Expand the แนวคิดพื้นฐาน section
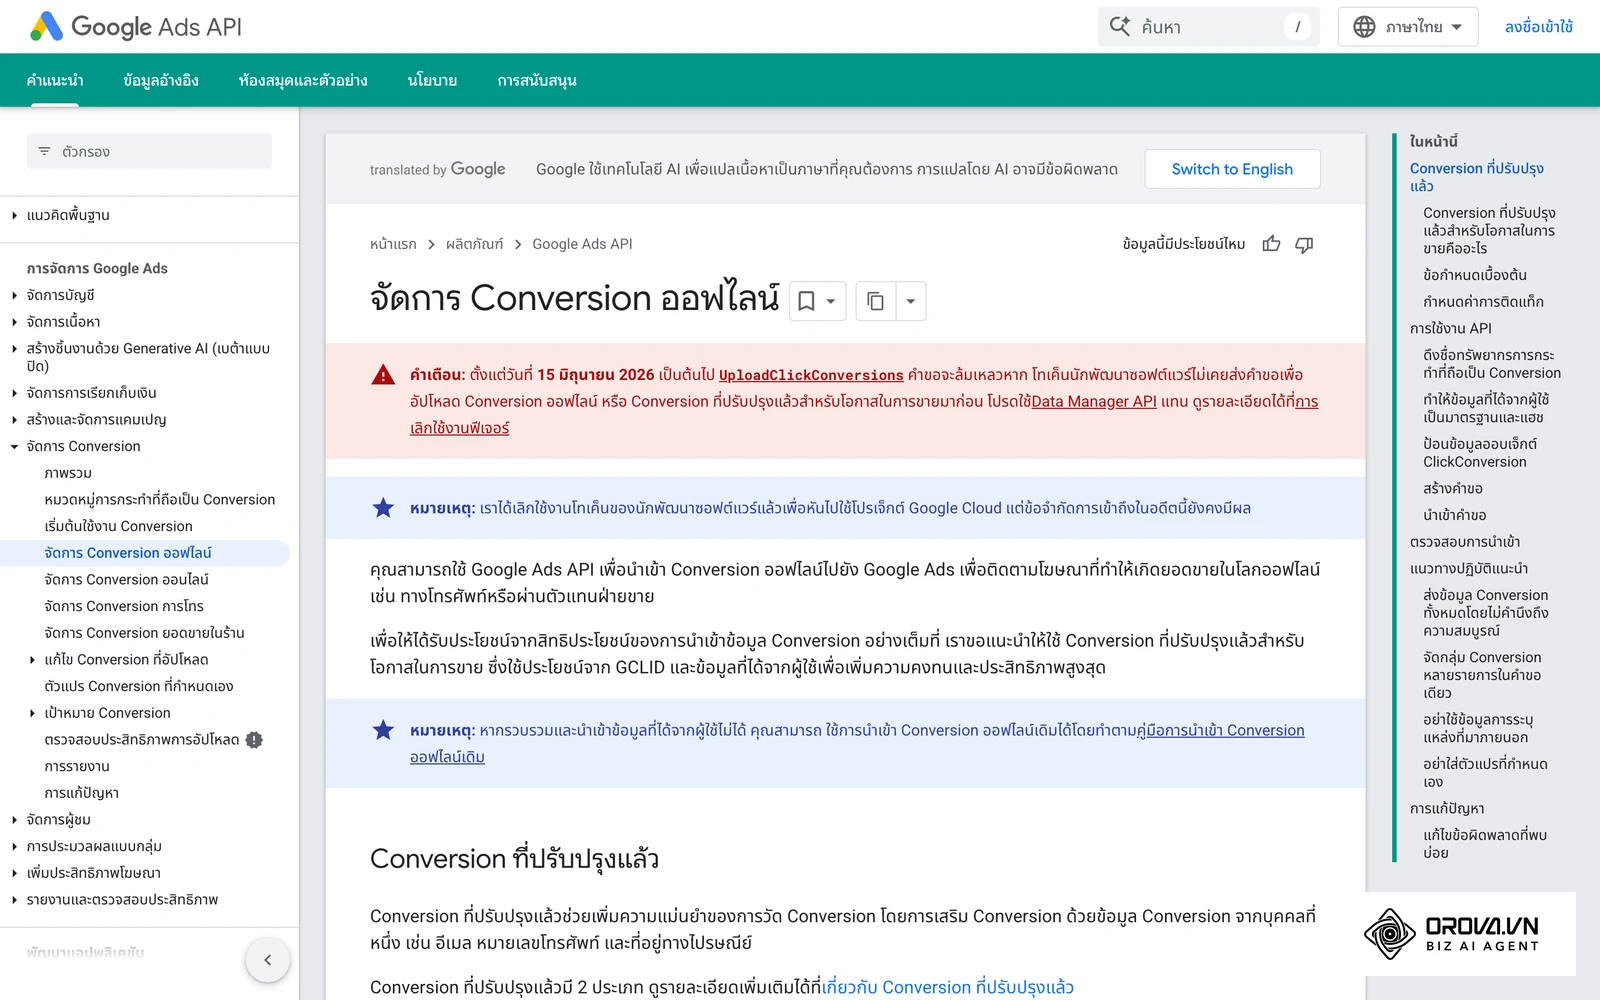The height and width of the screenshot is (1000, 1600). pyautogui.click(x=14, y=215)
